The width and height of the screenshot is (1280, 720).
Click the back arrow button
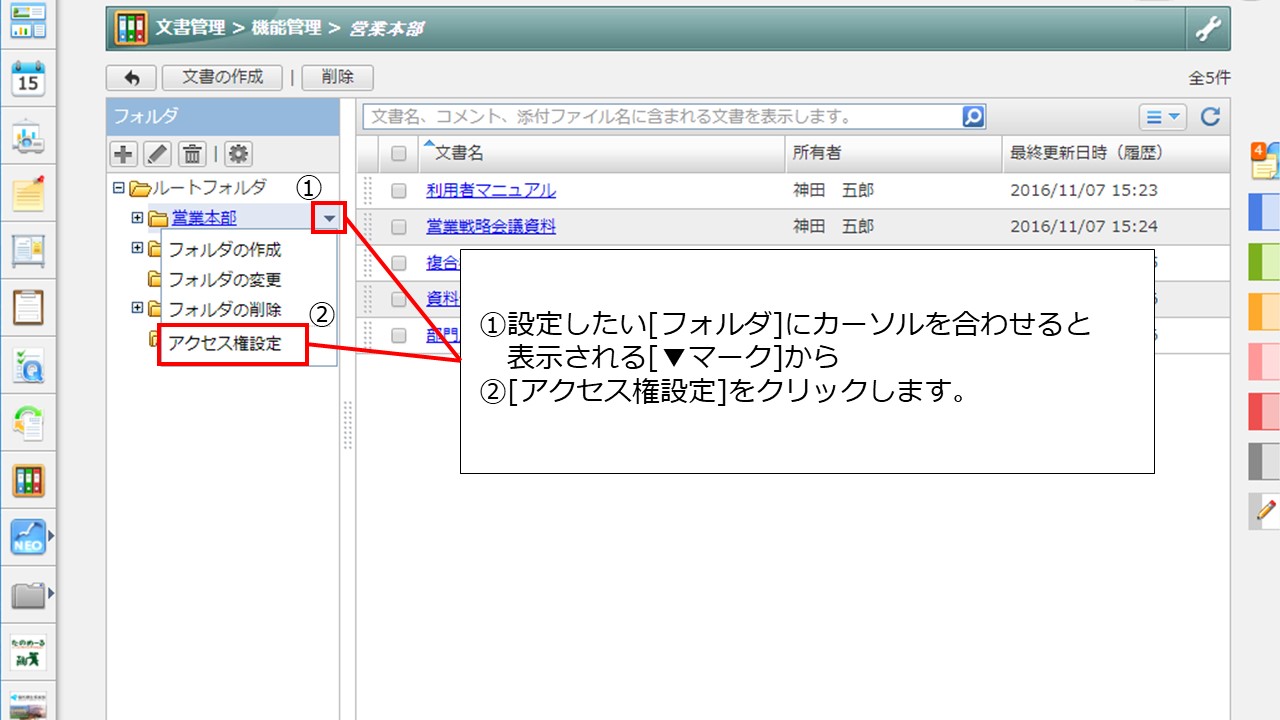(130, 77)
